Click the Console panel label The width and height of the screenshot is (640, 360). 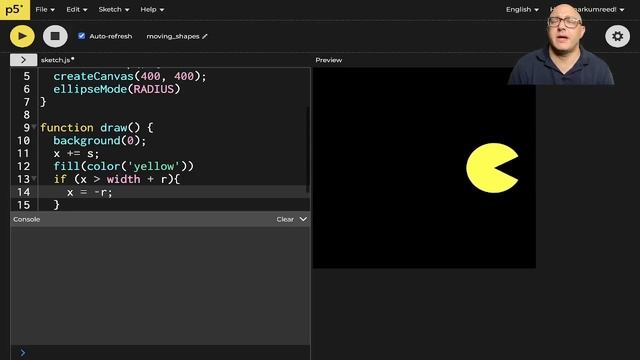pyautogui.click(x=27, y=219)
